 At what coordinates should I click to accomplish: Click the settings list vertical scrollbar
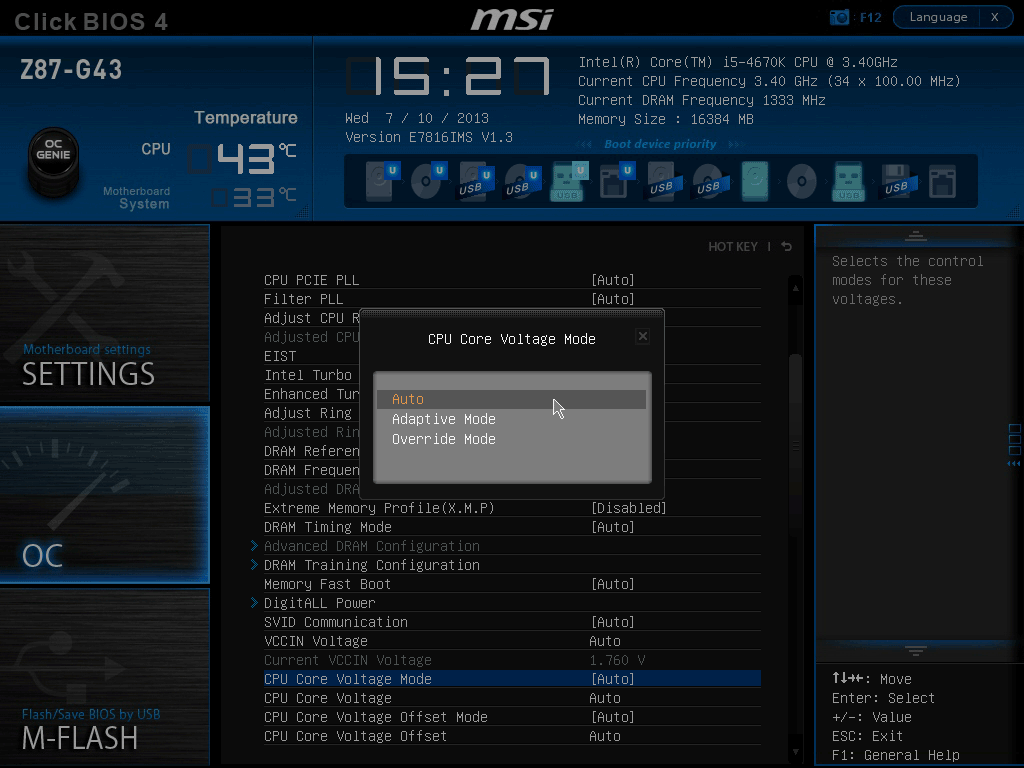(795, 400)
